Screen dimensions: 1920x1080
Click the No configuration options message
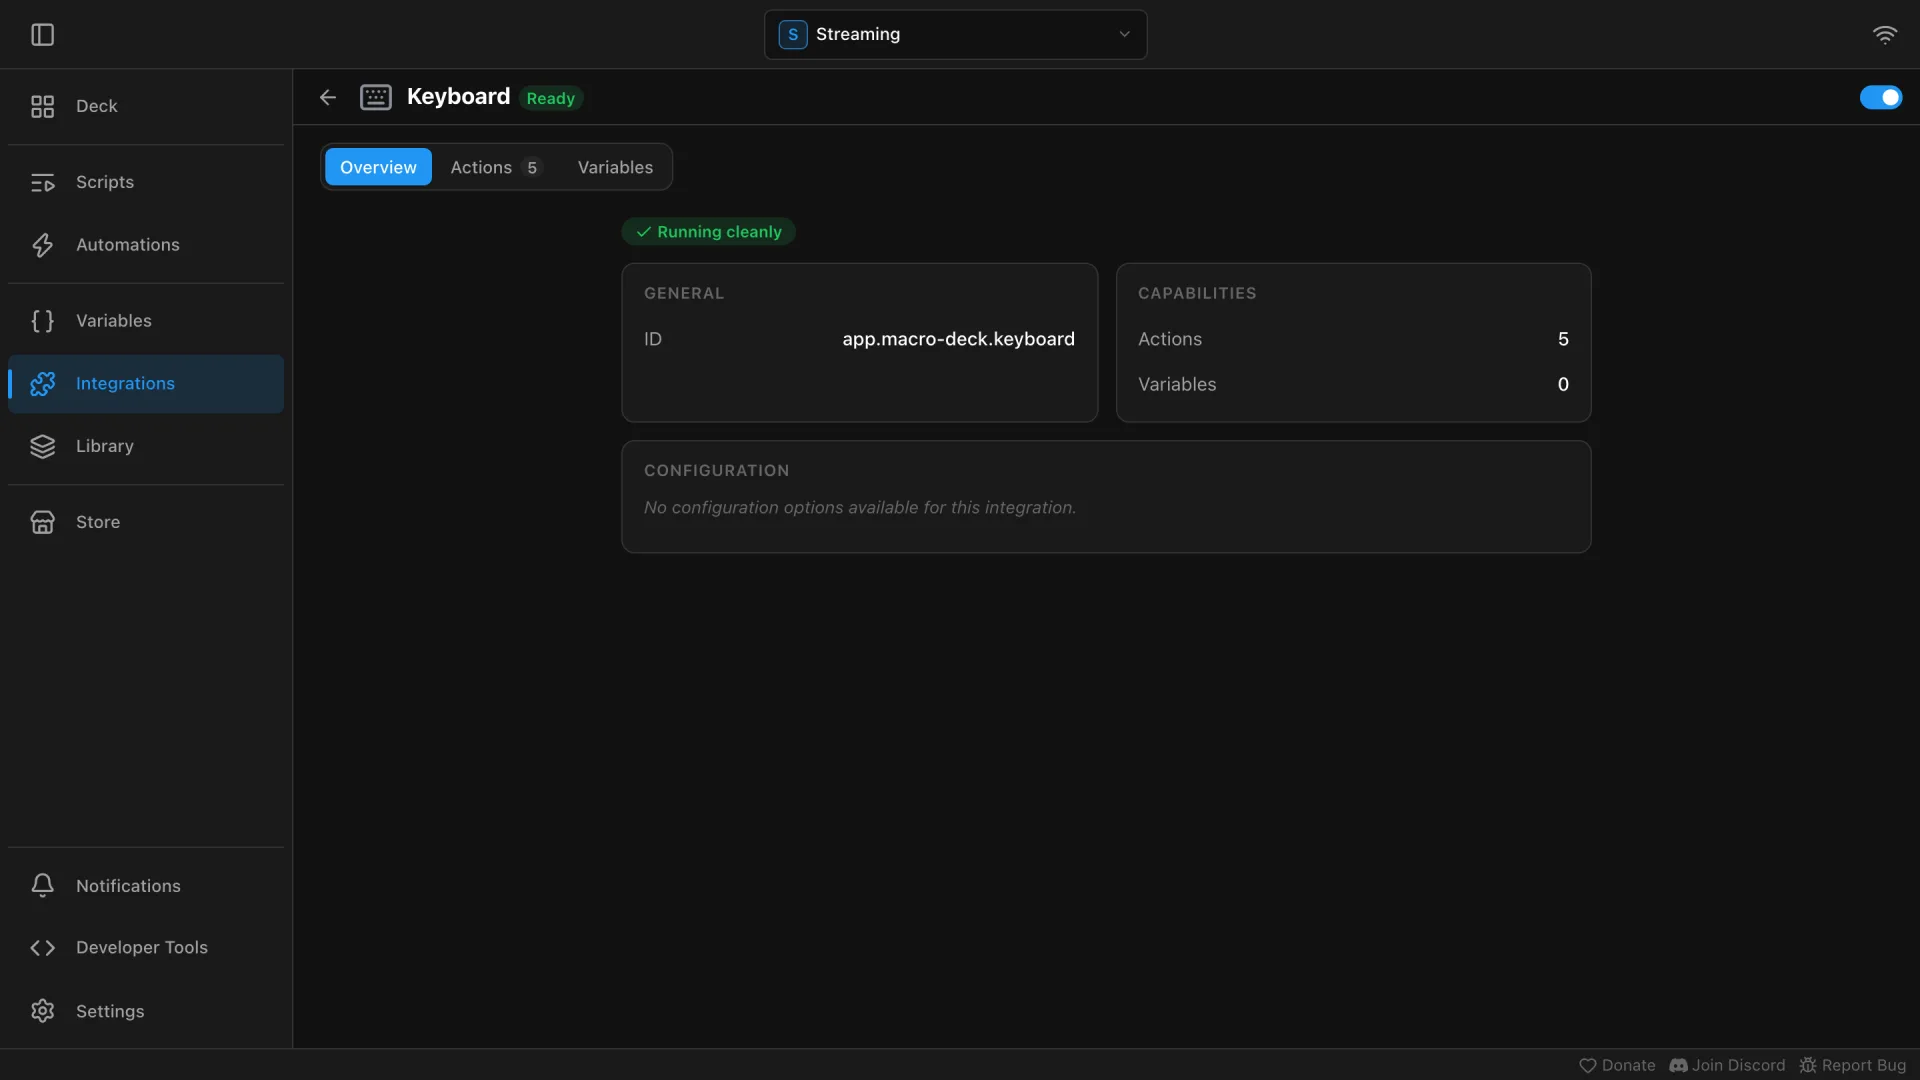(860, 508)
